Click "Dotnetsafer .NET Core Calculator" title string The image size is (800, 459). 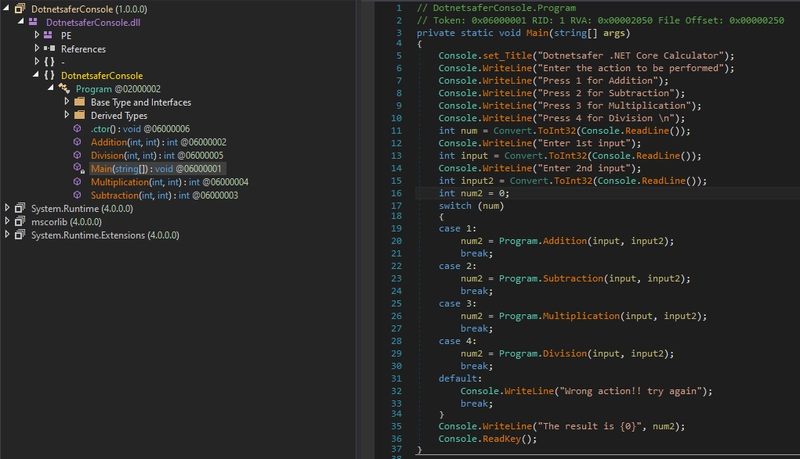(x=630, y=56)
